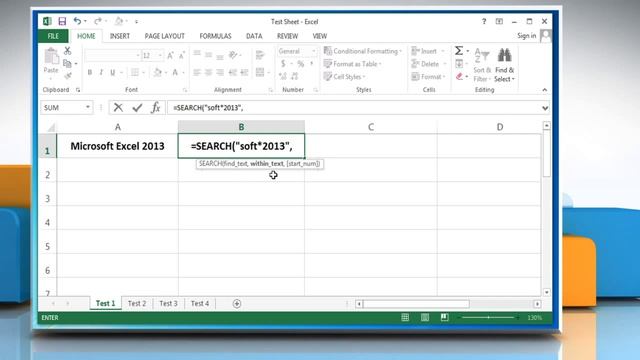
Task: Click the horizontal scrollbar thumb
Action: (x=416, y=304)
